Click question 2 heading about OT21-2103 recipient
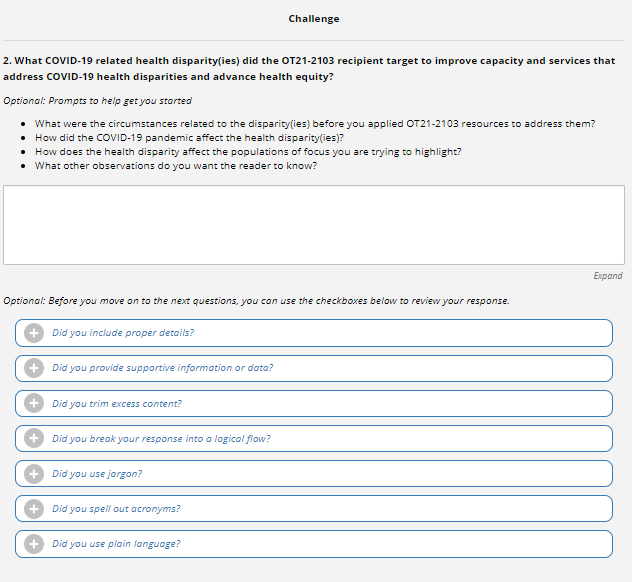The width and height of the screenshot is (632, 582). 309,68
